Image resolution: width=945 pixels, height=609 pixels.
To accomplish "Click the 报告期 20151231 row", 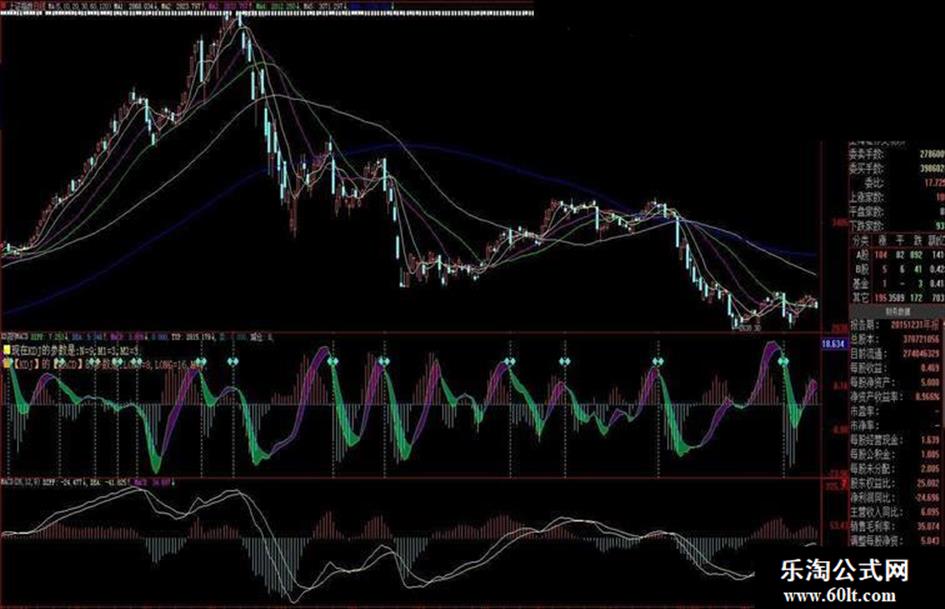I will pos(897,325).
